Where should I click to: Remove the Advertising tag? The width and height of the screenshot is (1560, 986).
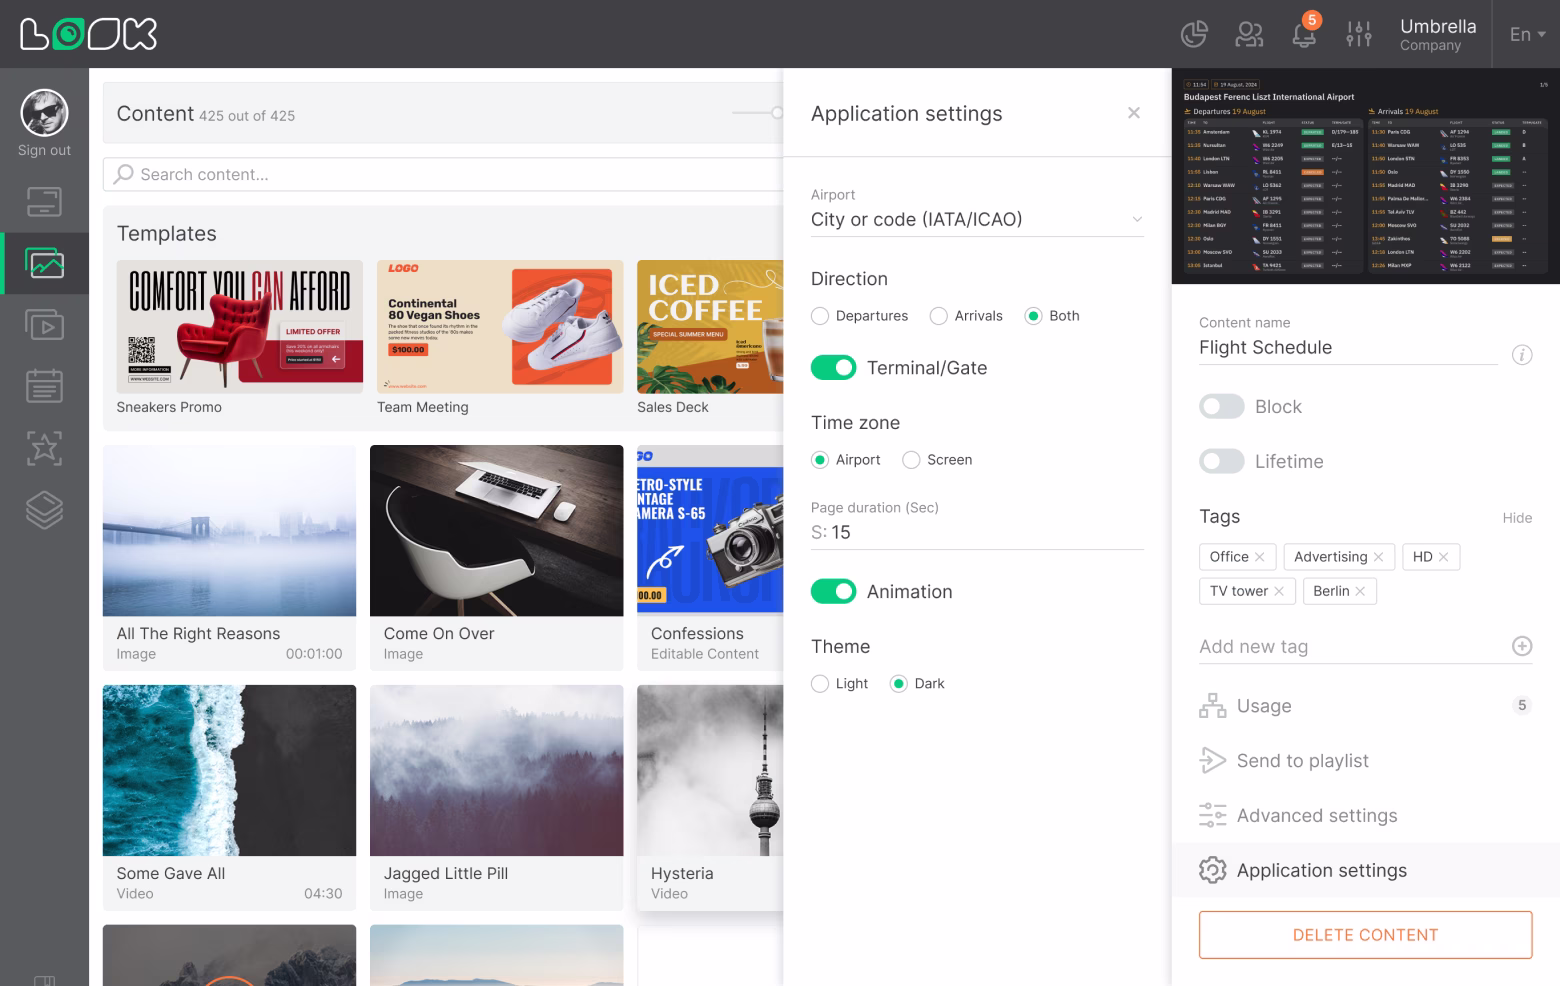1378,557
